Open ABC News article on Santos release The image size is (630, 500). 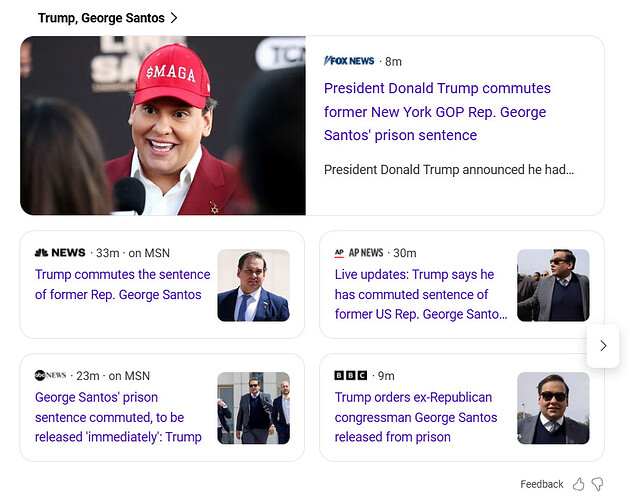pos(118,417)
